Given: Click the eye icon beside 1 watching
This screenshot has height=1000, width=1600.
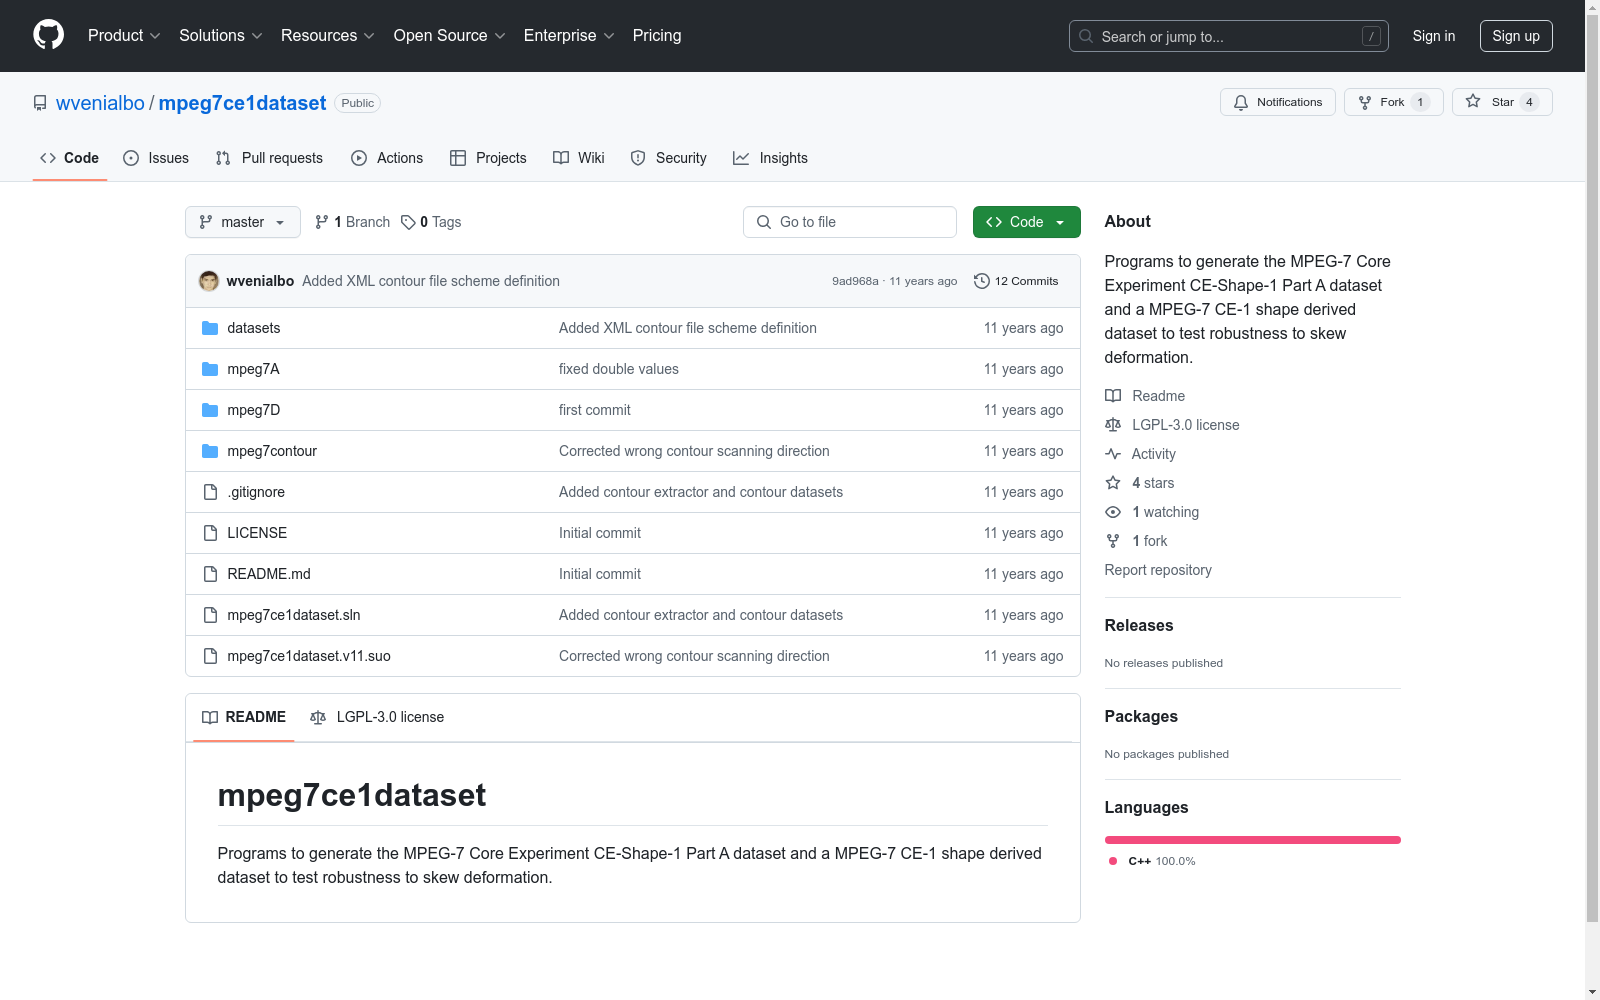Looking at the screenshot, I should coord(1113,512).
